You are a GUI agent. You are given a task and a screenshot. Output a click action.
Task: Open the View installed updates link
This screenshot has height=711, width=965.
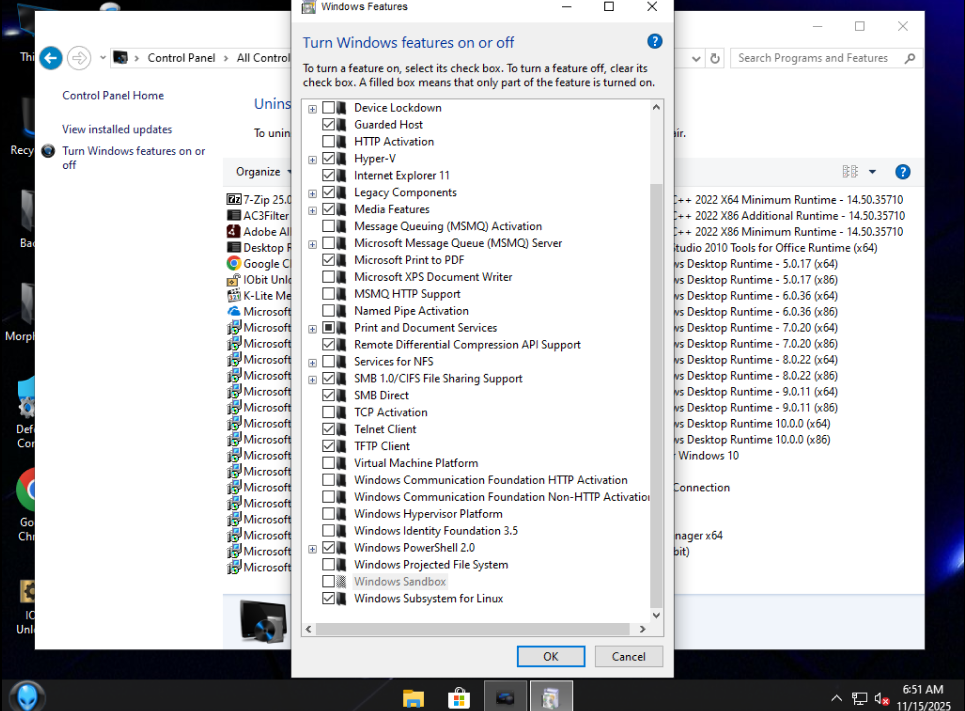117,129
